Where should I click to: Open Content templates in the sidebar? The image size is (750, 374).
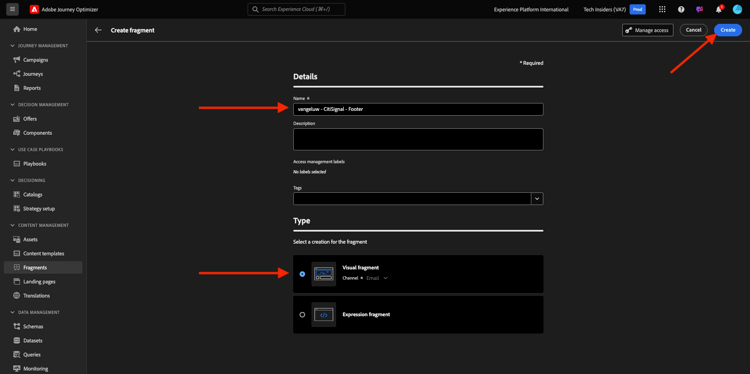pyautogui.click(x=43, y=253)
